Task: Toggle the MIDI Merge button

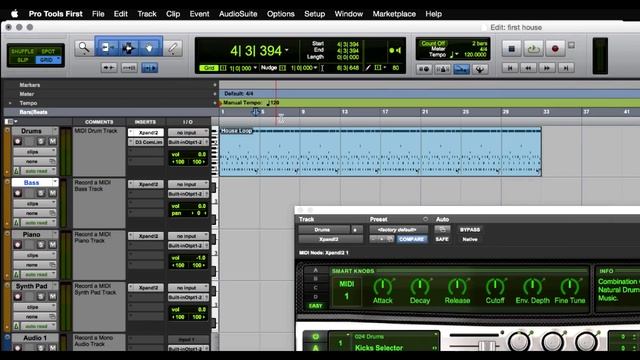Action: point(480,69)
